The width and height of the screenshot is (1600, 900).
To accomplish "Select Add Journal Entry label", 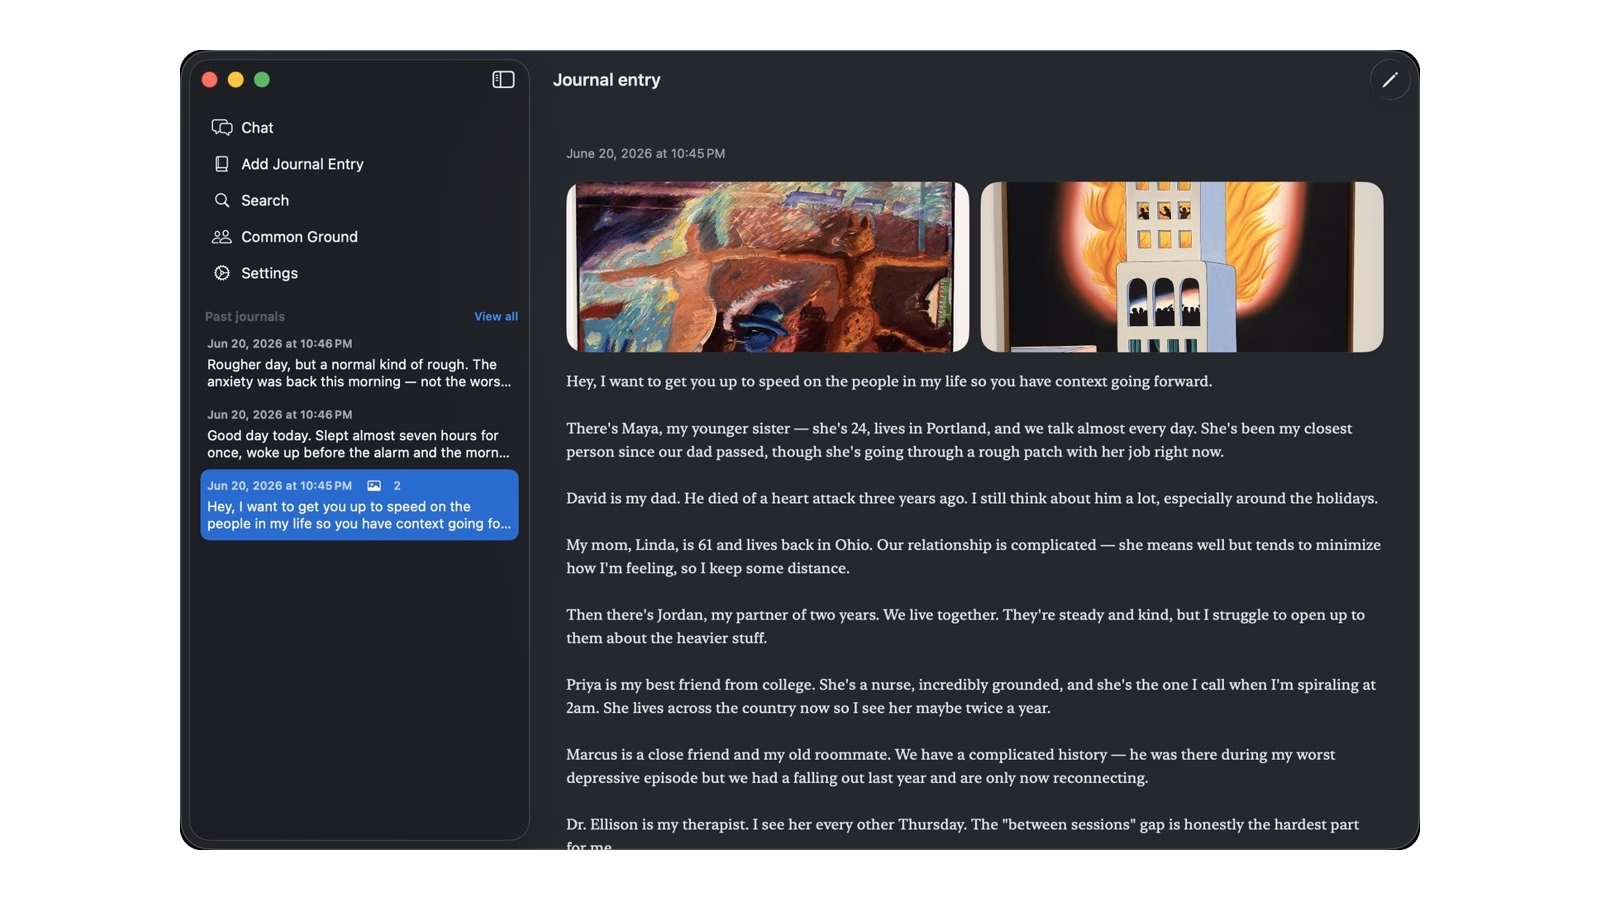I will (302, 164).
